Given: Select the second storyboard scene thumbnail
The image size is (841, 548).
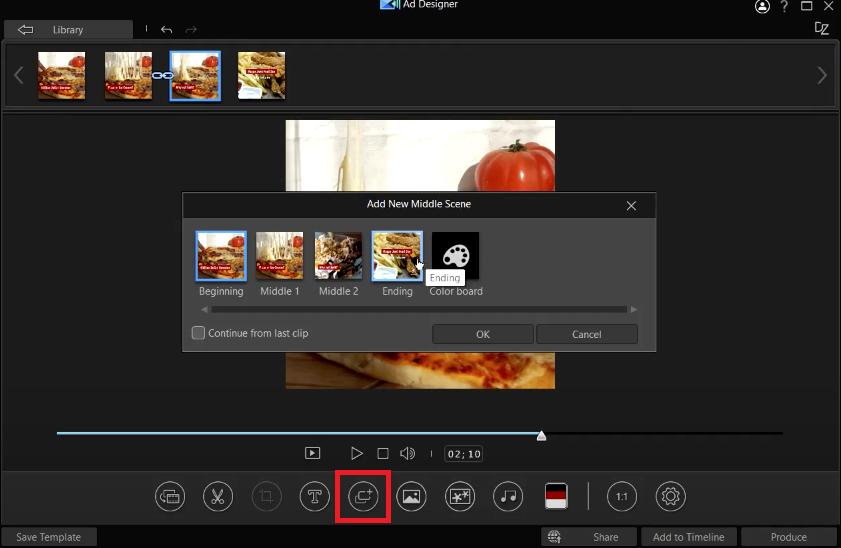Looking at the screenshot, I should tap(128, 76).
